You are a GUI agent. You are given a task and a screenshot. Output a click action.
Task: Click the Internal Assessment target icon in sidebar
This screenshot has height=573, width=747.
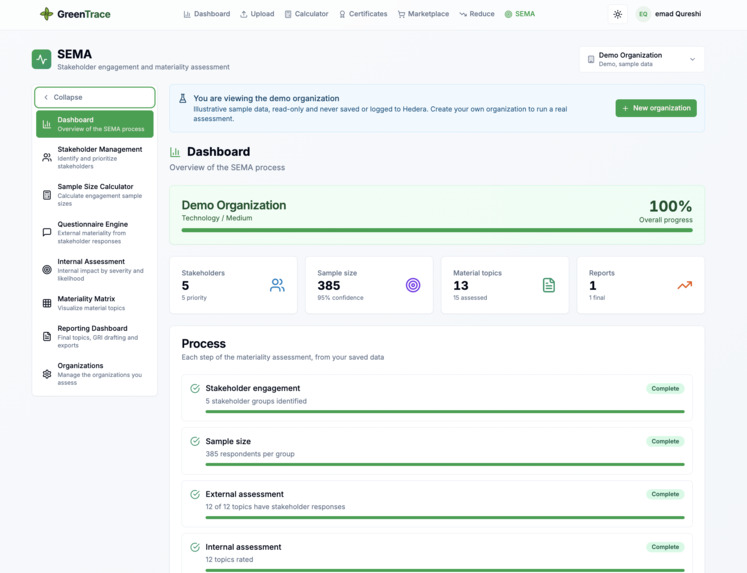coord(47,270)
